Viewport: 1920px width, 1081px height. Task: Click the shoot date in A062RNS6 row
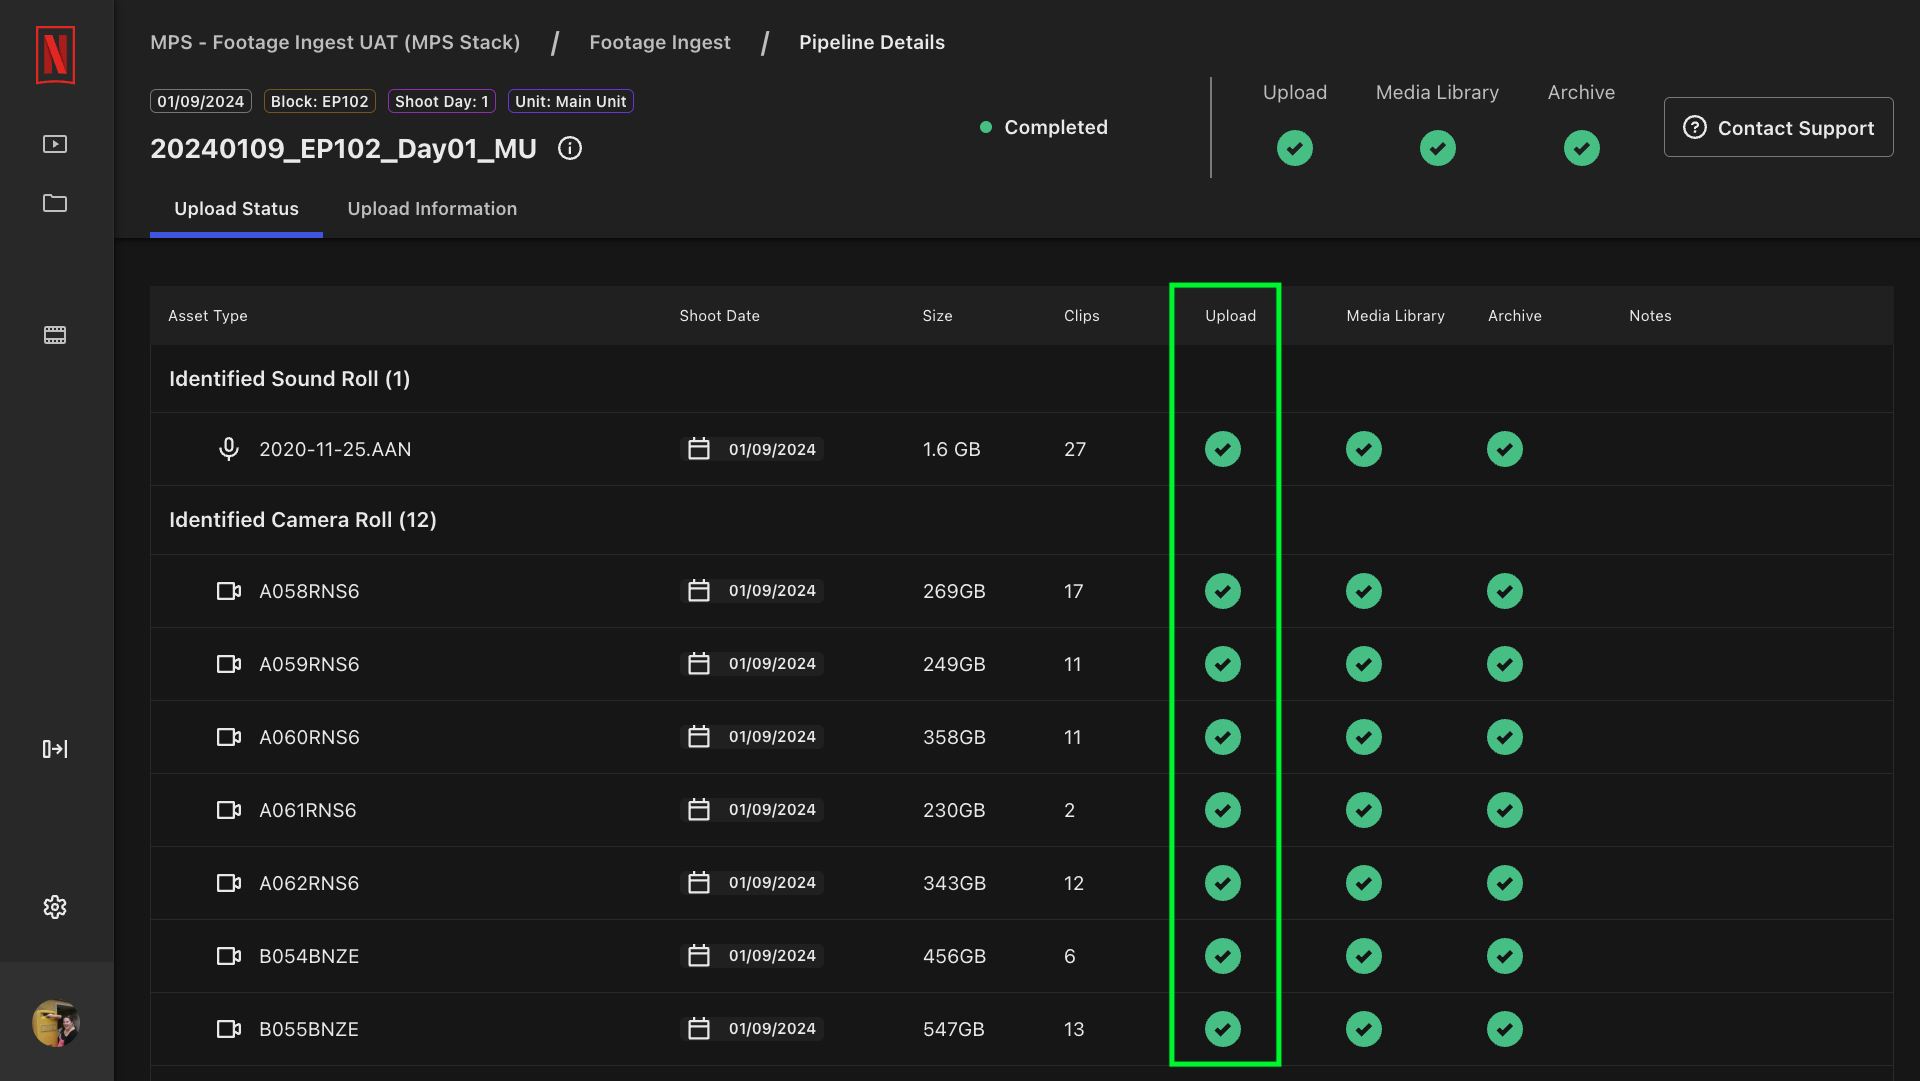[x=772, y=883]
